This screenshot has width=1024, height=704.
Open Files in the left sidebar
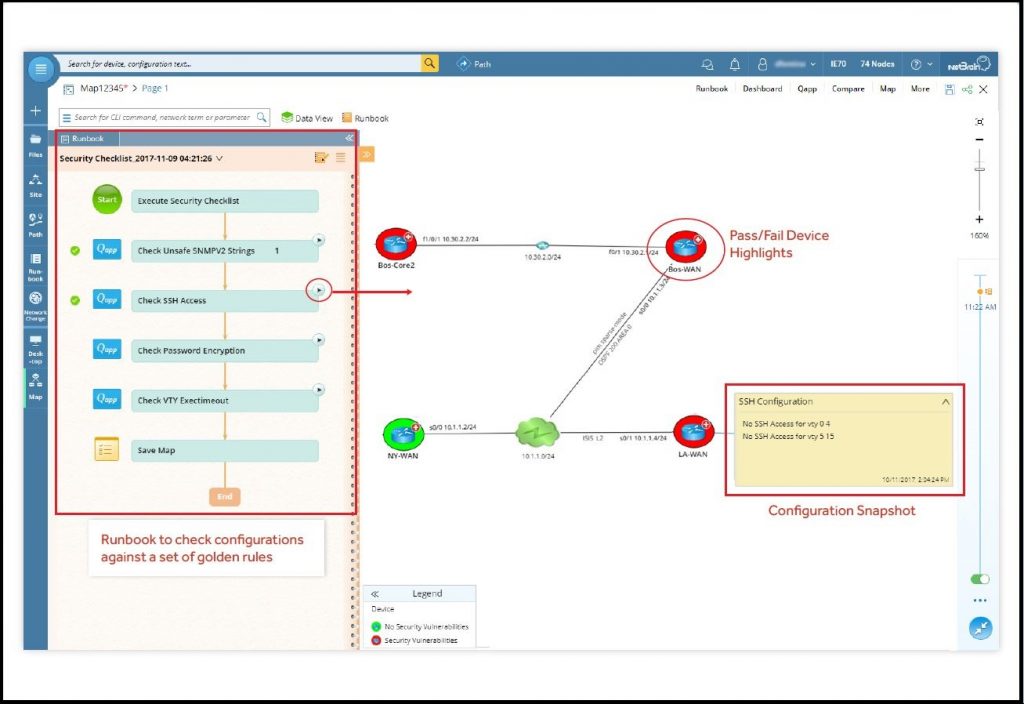coord(35,145)
